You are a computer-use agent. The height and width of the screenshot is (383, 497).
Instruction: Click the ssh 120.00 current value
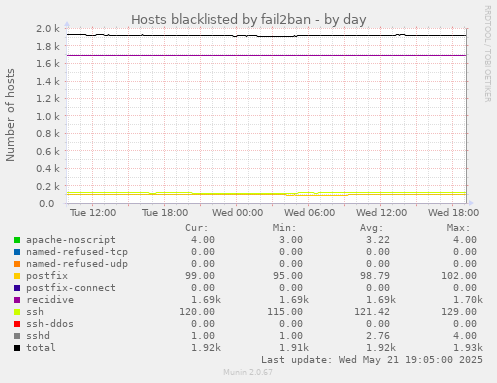point(197,312)
